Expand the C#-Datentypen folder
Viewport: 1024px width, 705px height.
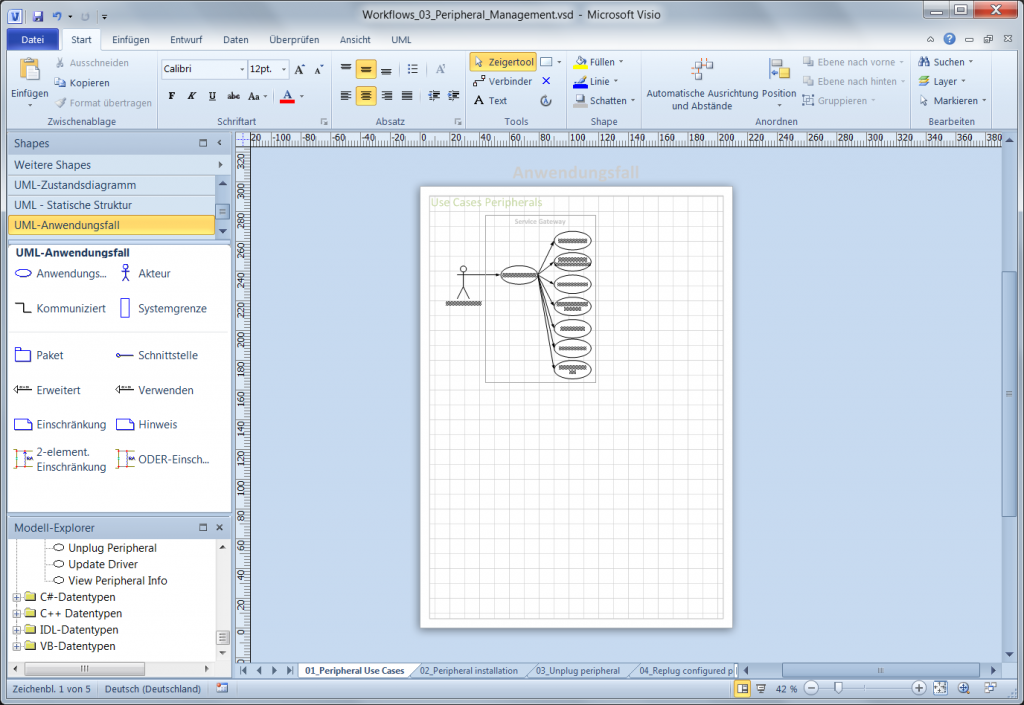(17, 597)
